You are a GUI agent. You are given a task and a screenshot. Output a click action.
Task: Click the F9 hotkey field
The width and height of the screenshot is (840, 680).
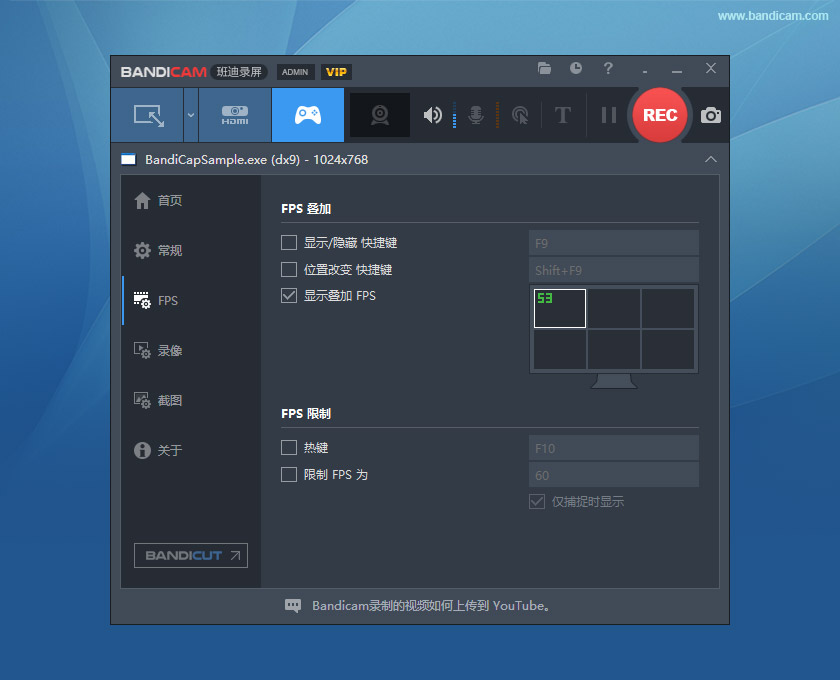pyautogui.click(x=613, y=243)
